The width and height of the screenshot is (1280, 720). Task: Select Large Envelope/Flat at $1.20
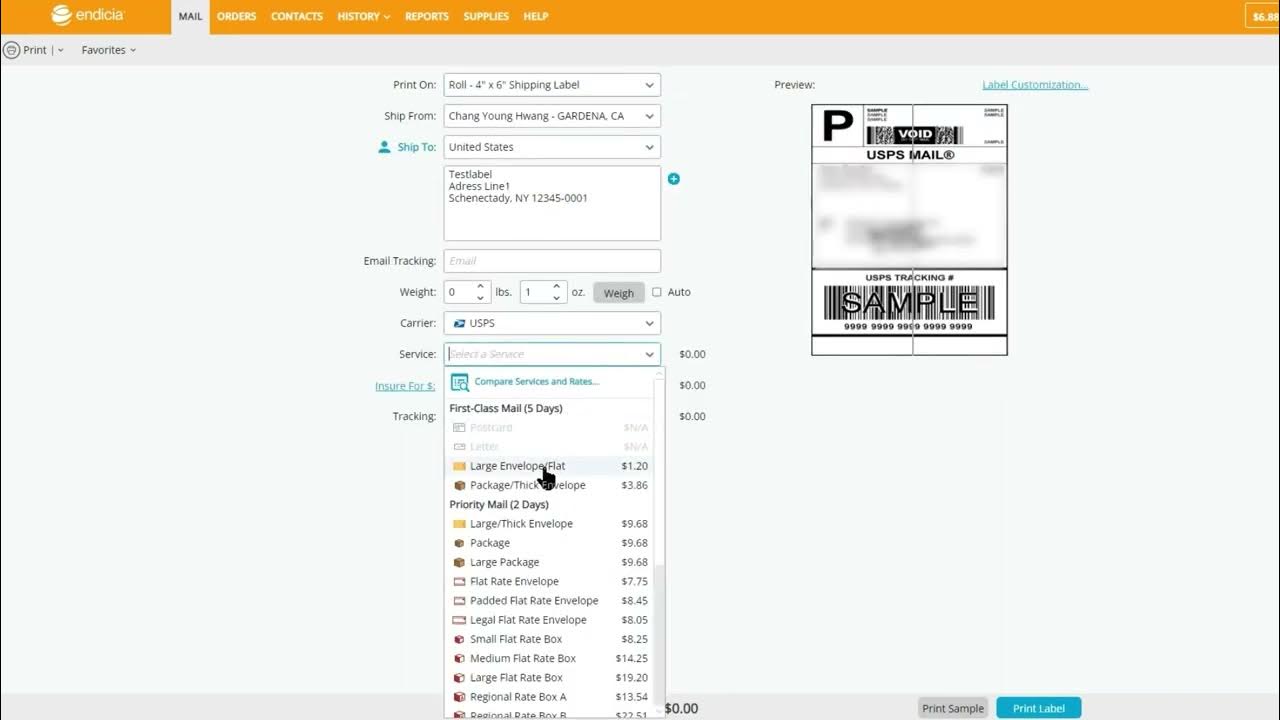(550, 466)
